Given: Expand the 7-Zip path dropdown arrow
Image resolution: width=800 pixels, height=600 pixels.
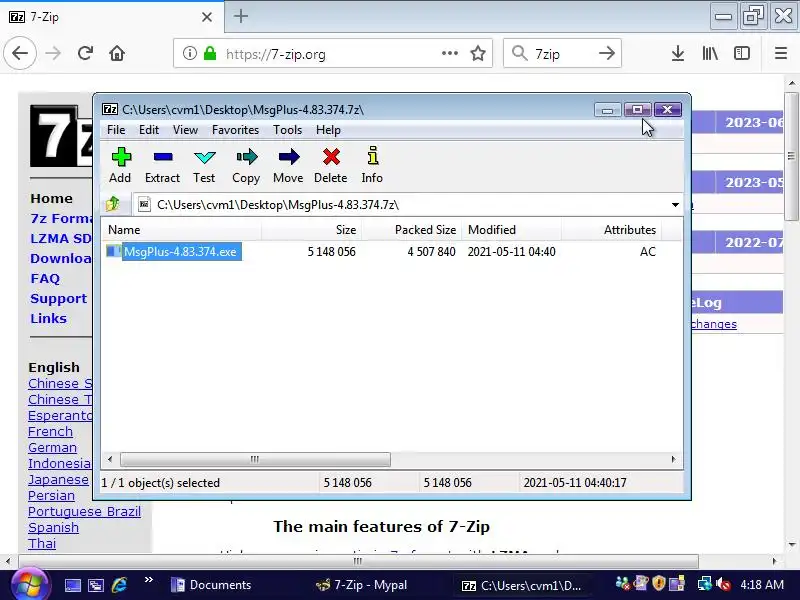Looking at the screenshot, I should [675, 205].
